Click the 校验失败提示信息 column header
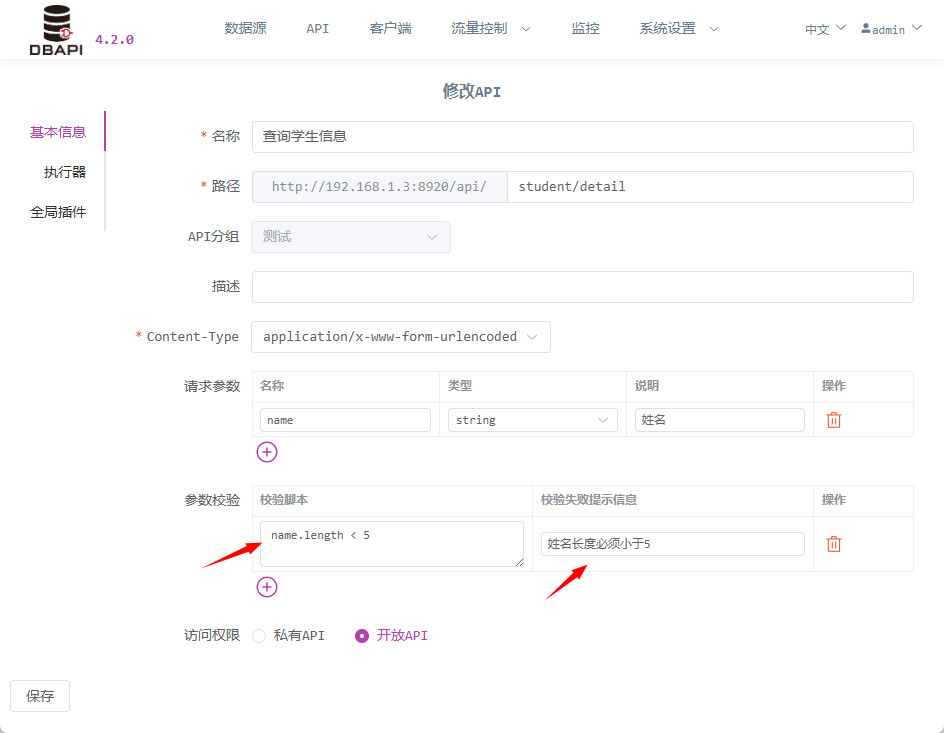 589,500
